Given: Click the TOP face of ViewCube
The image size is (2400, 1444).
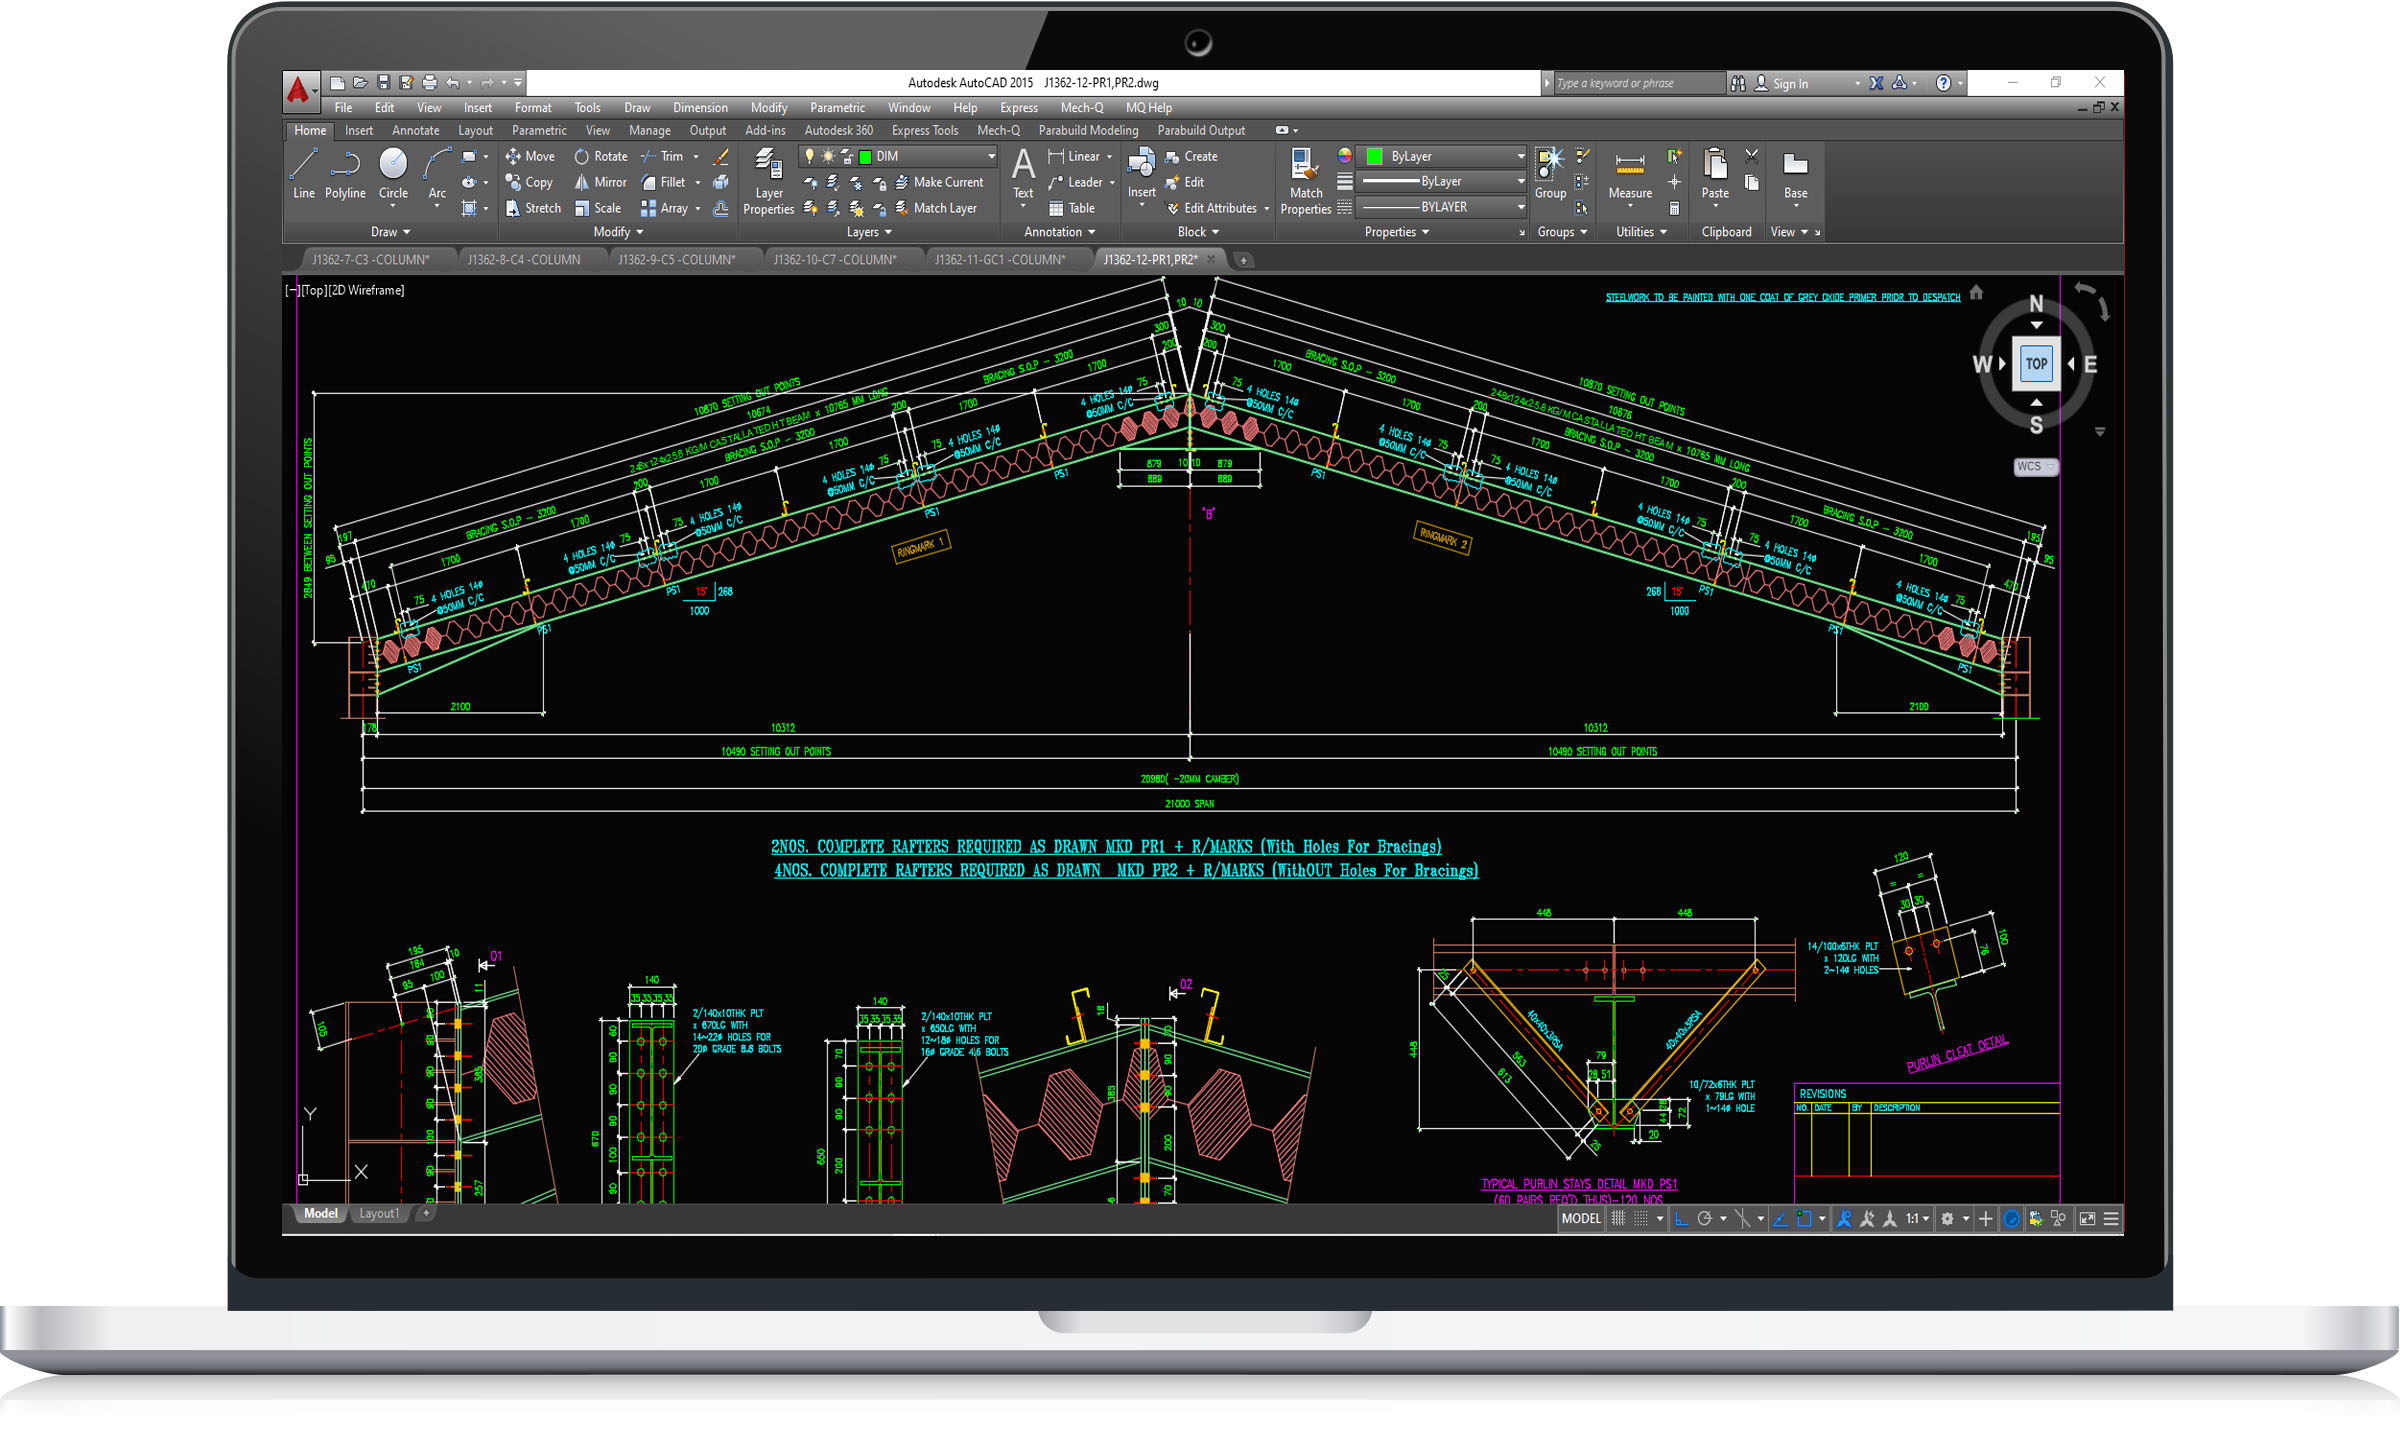Looking at the screenshot, I should (x=2036, y=364).
